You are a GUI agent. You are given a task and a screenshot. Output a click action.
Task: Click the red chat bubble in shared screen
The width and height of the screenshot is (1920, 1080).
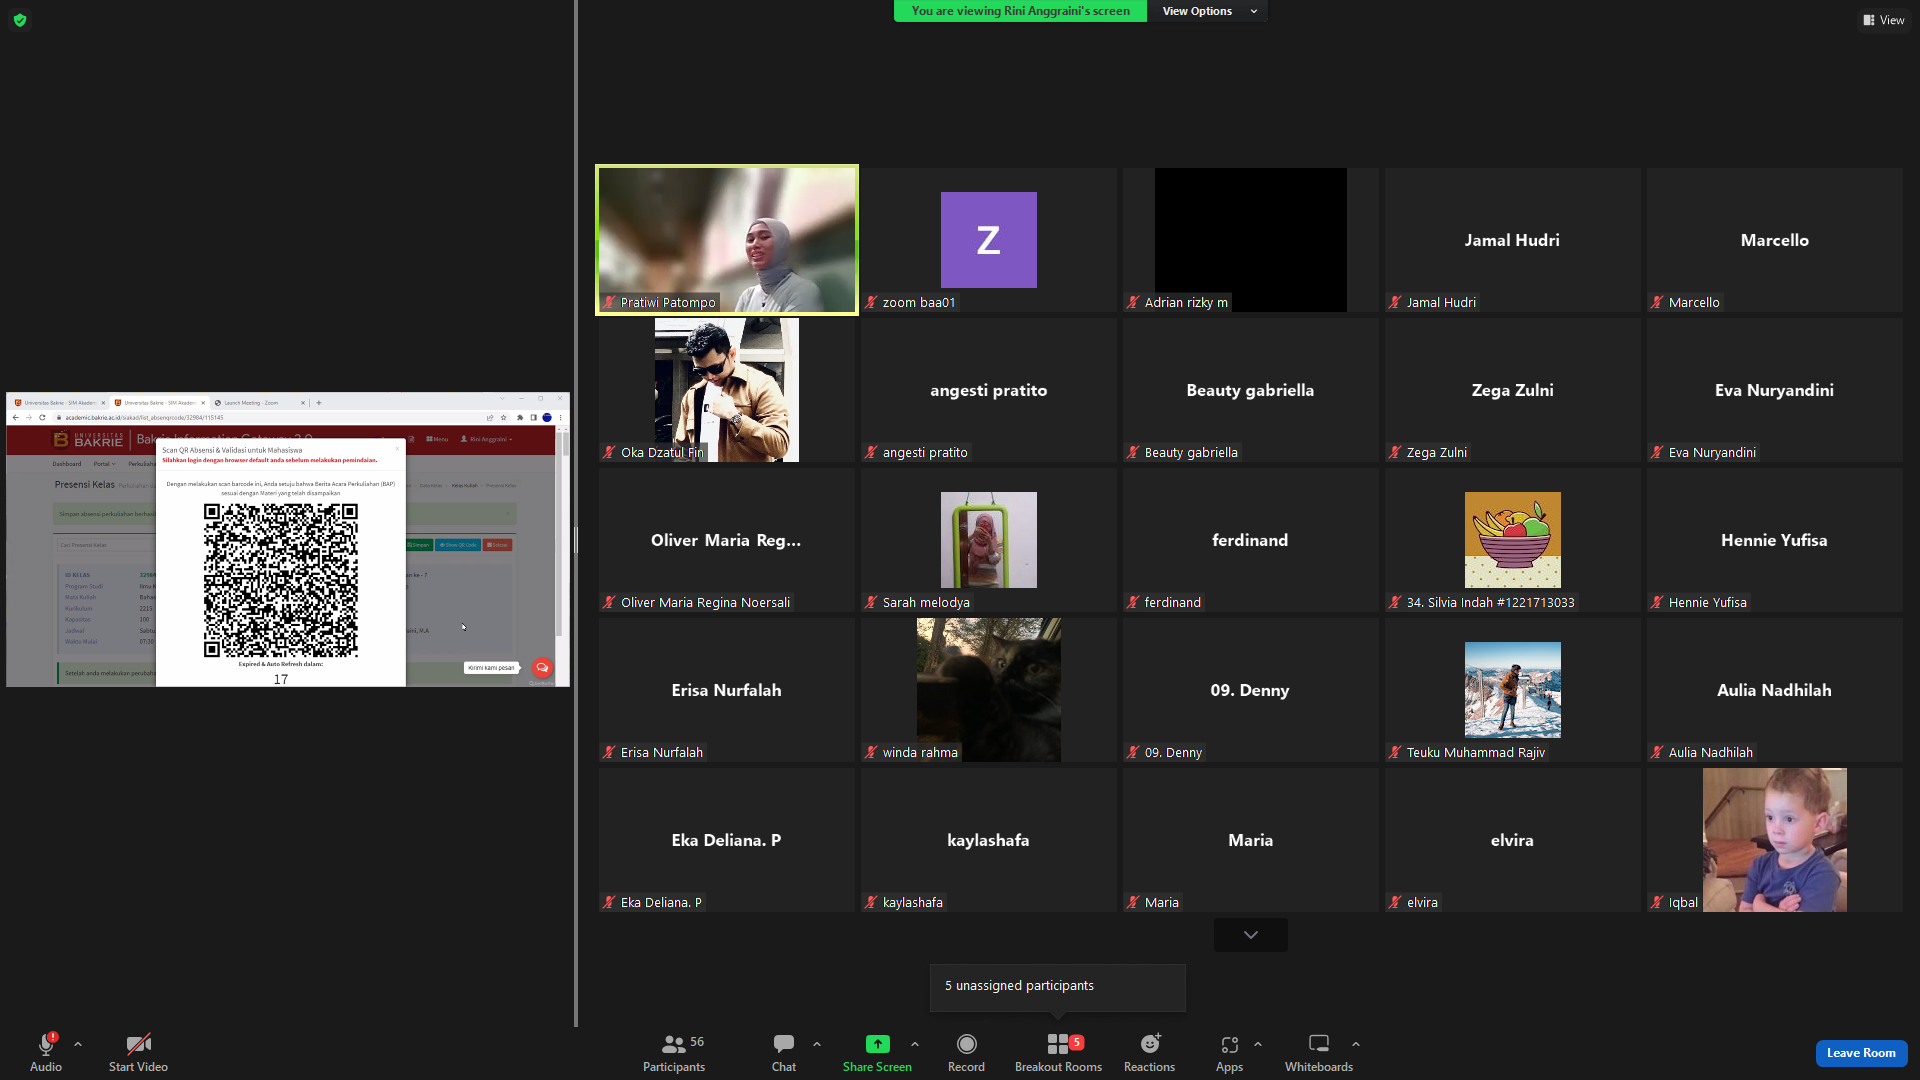542,667
